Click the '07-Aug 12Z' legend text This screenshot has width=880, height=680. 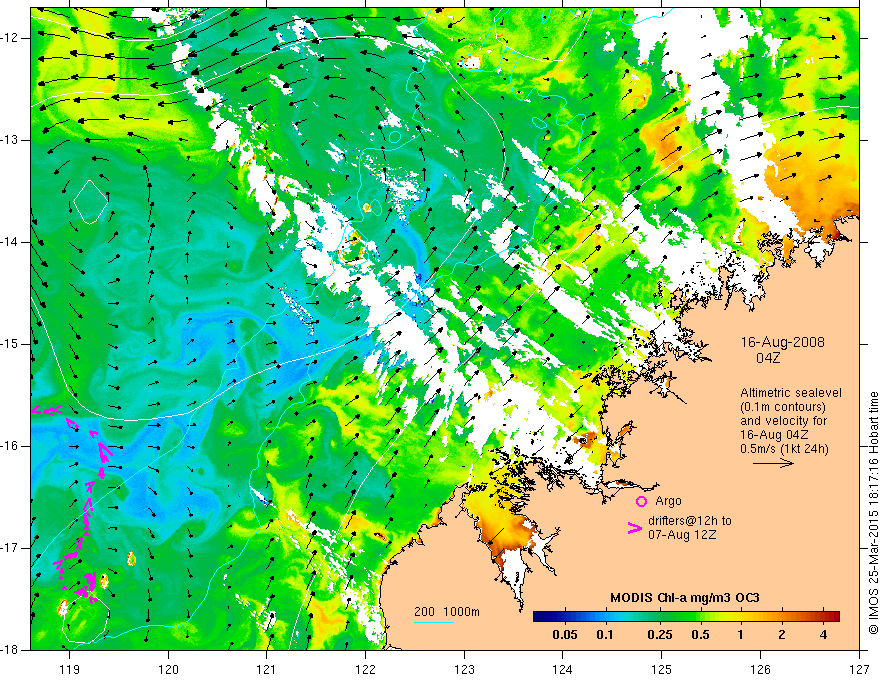click(682, 535)
